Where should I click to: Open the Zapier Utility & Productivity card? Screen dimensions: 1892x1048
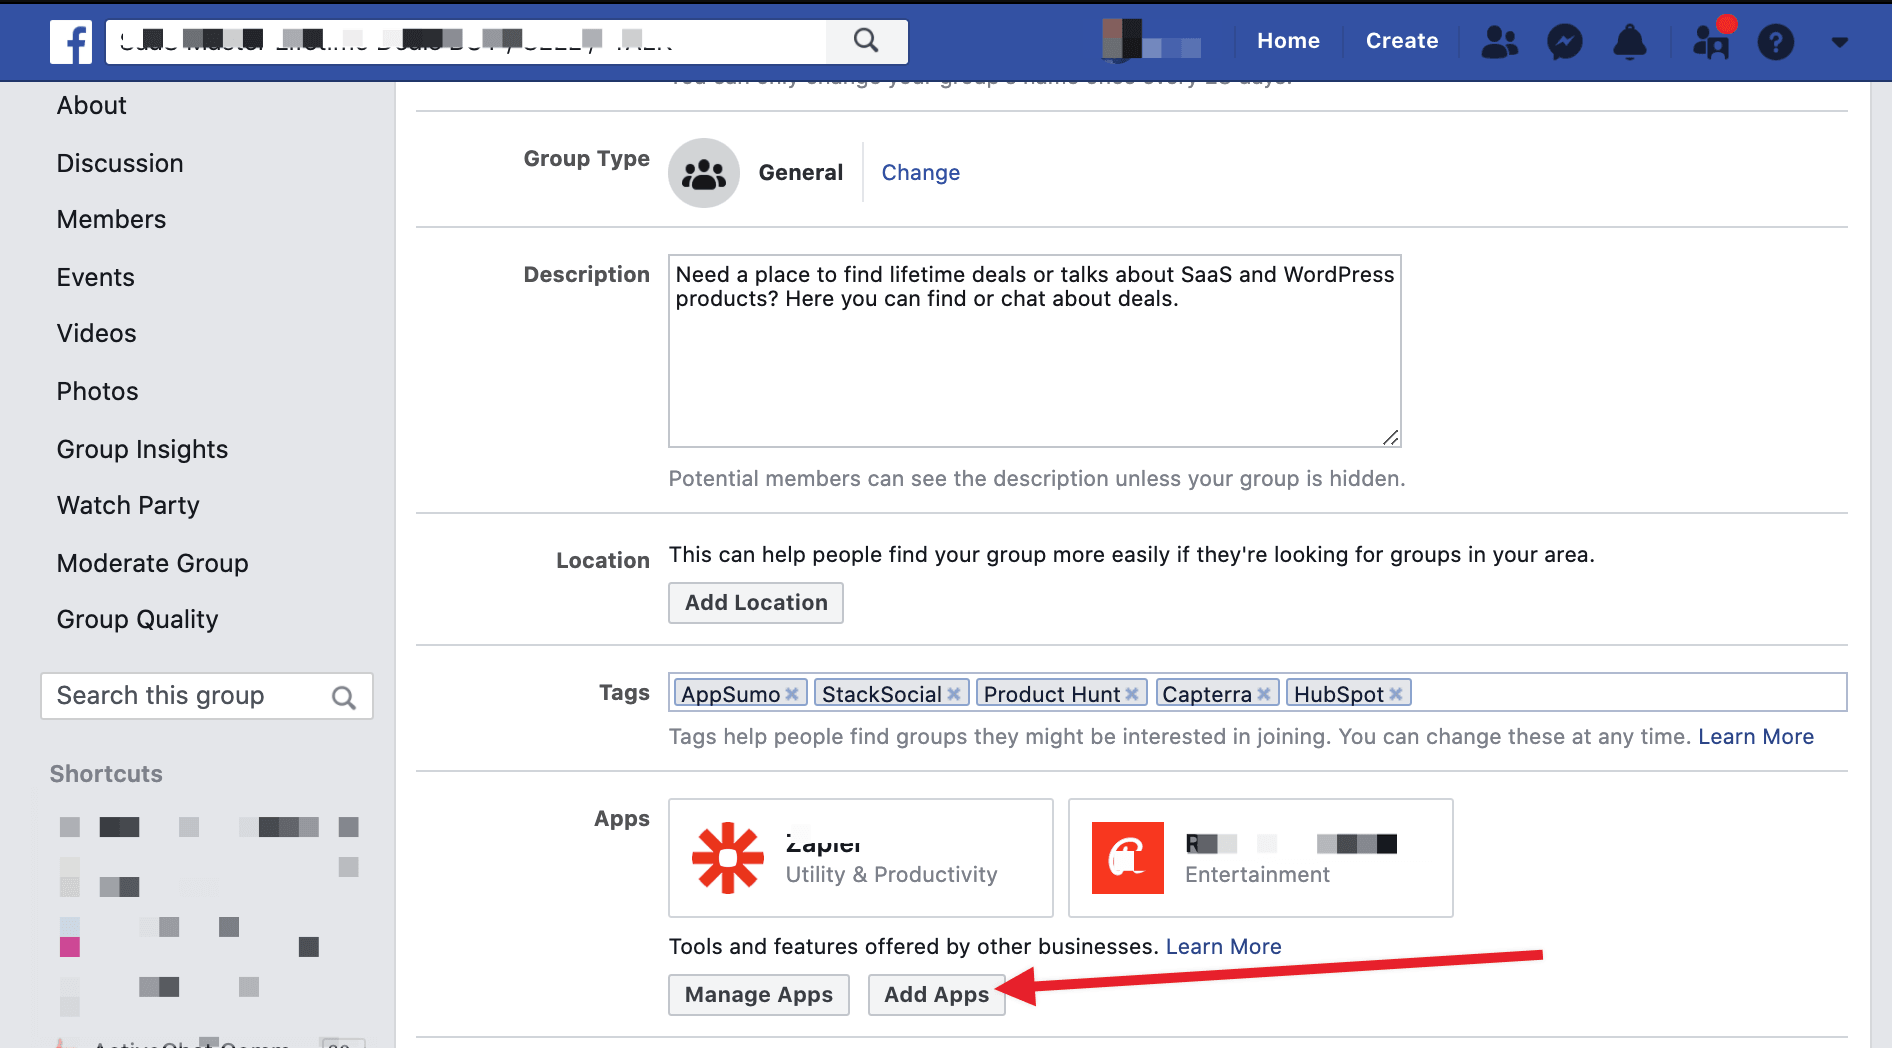click(x=861, y=858)
